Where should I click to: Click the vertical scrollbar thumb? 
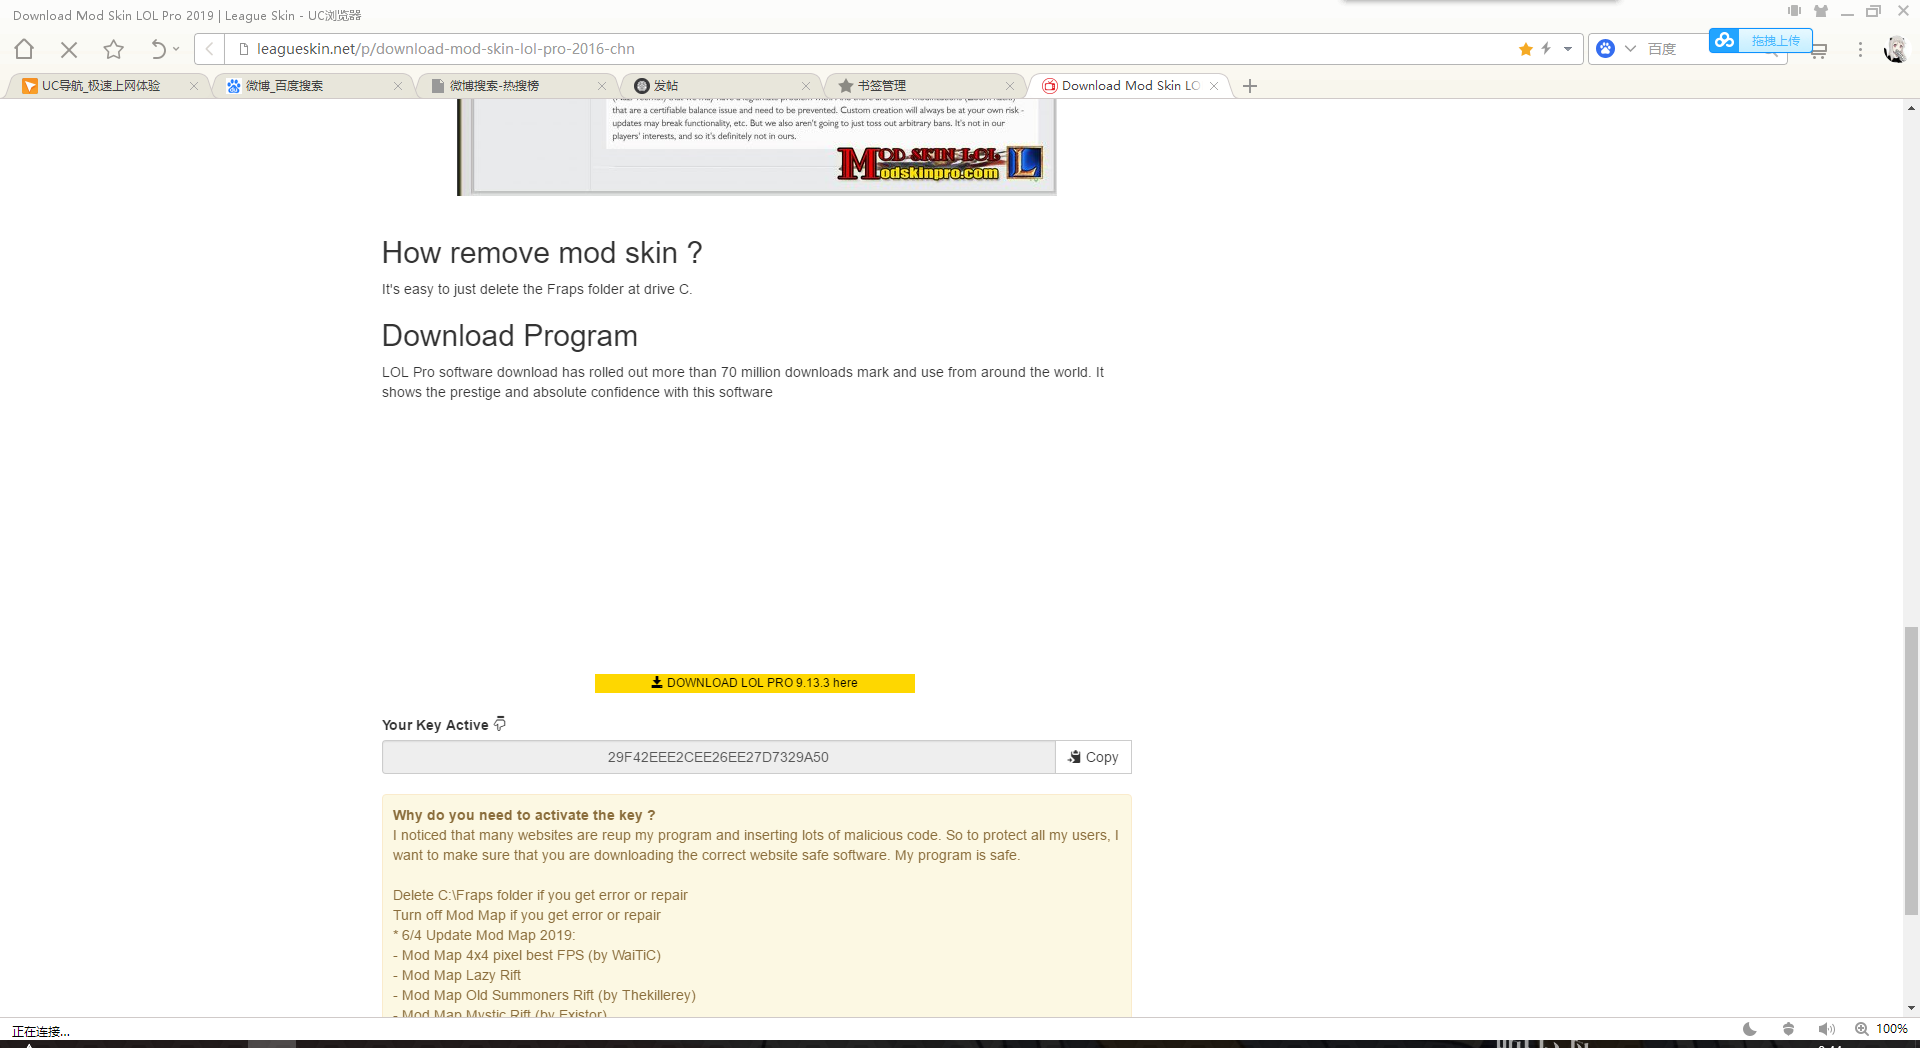1911,770
